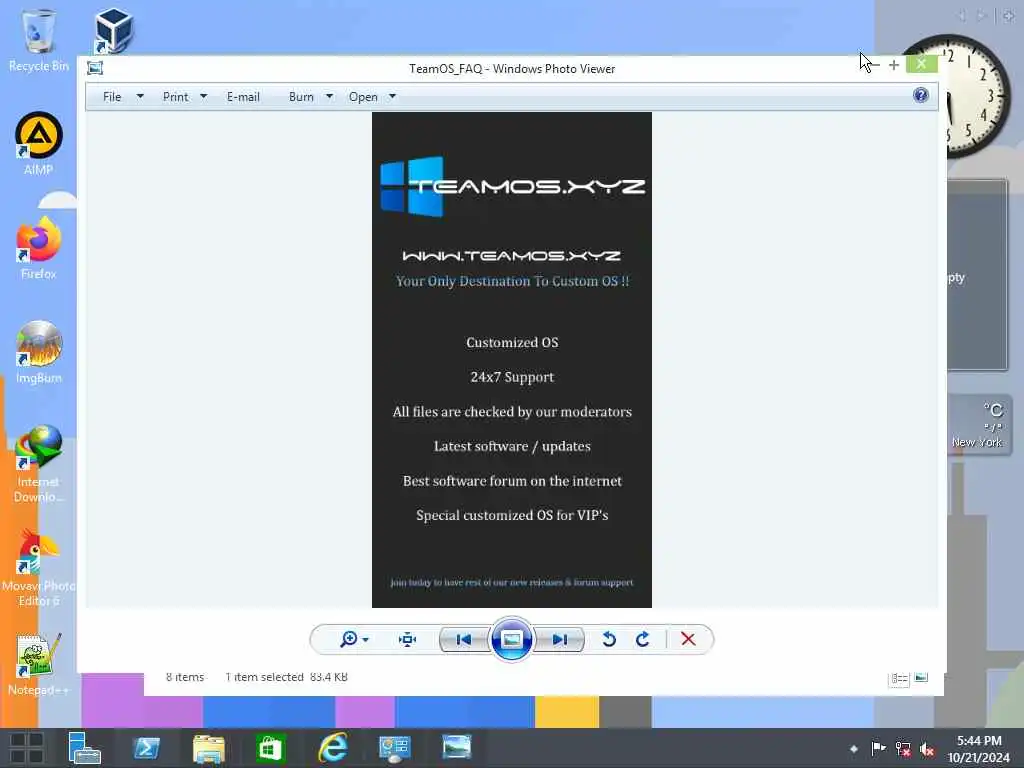Expand the Burn dropdown arrow
The height and width of the screenshot is (768, 1024).
[330, 97]
